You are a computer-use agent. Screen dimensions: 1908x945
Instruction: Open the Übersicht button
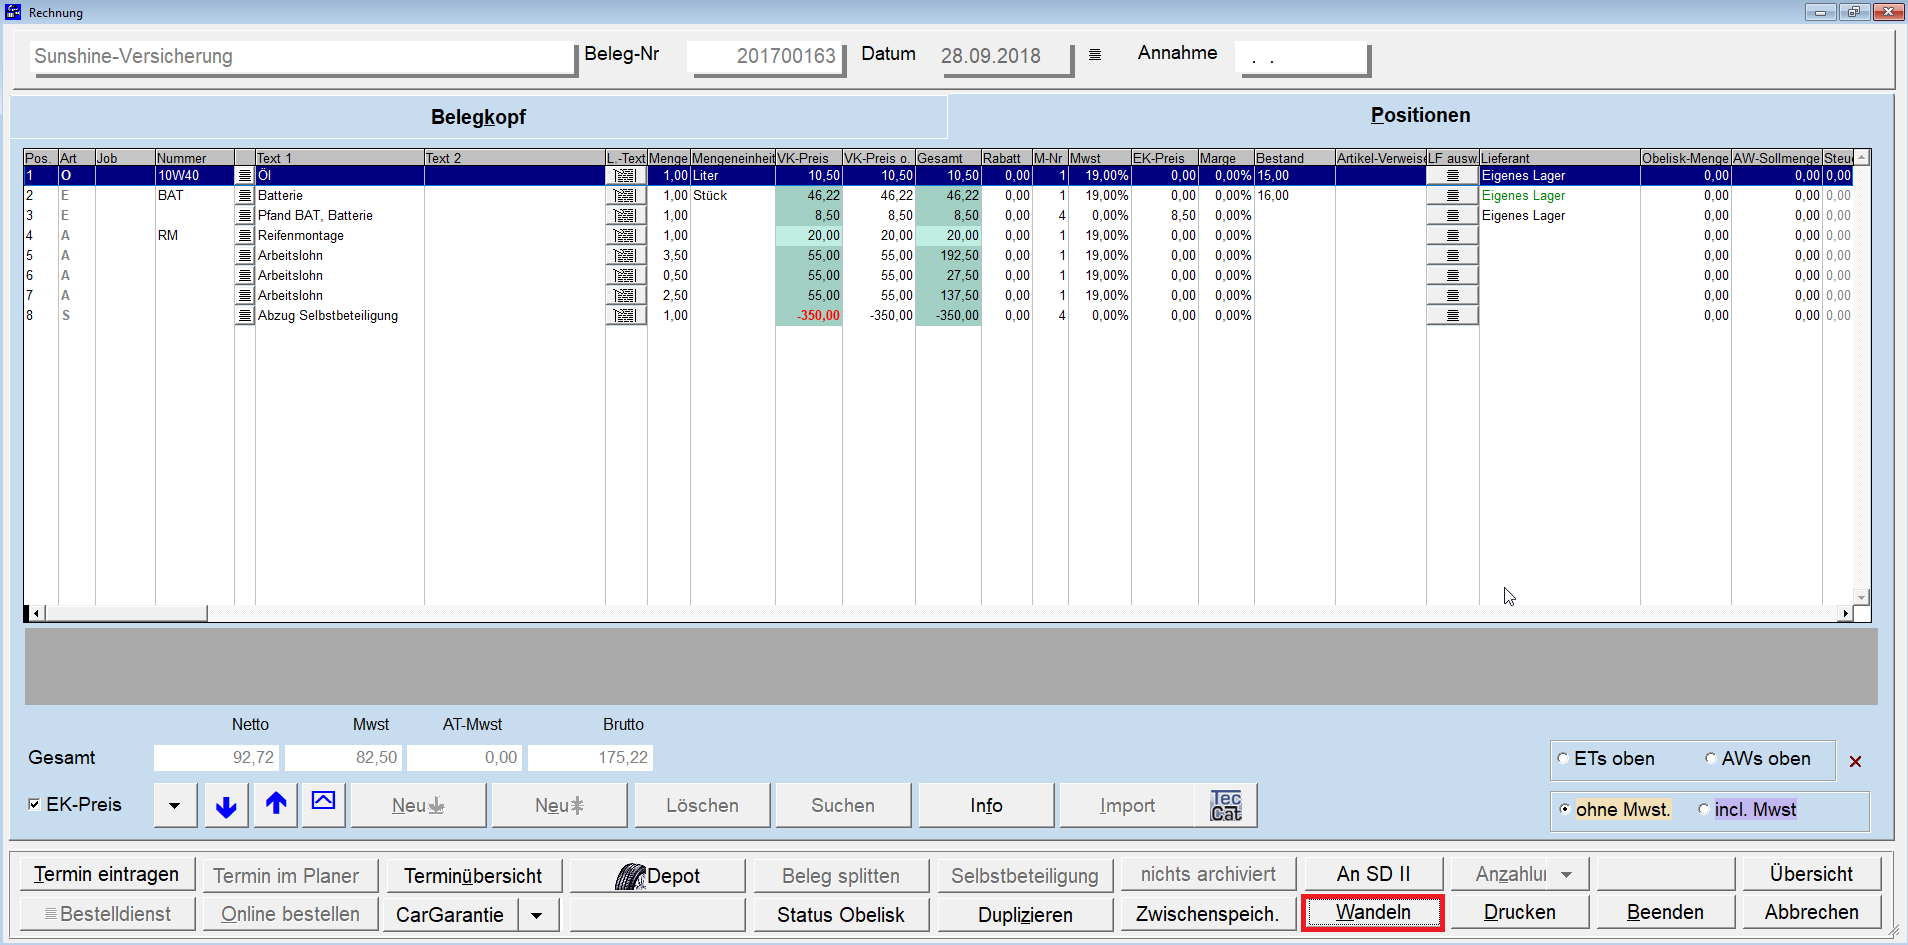(1812, 874)
